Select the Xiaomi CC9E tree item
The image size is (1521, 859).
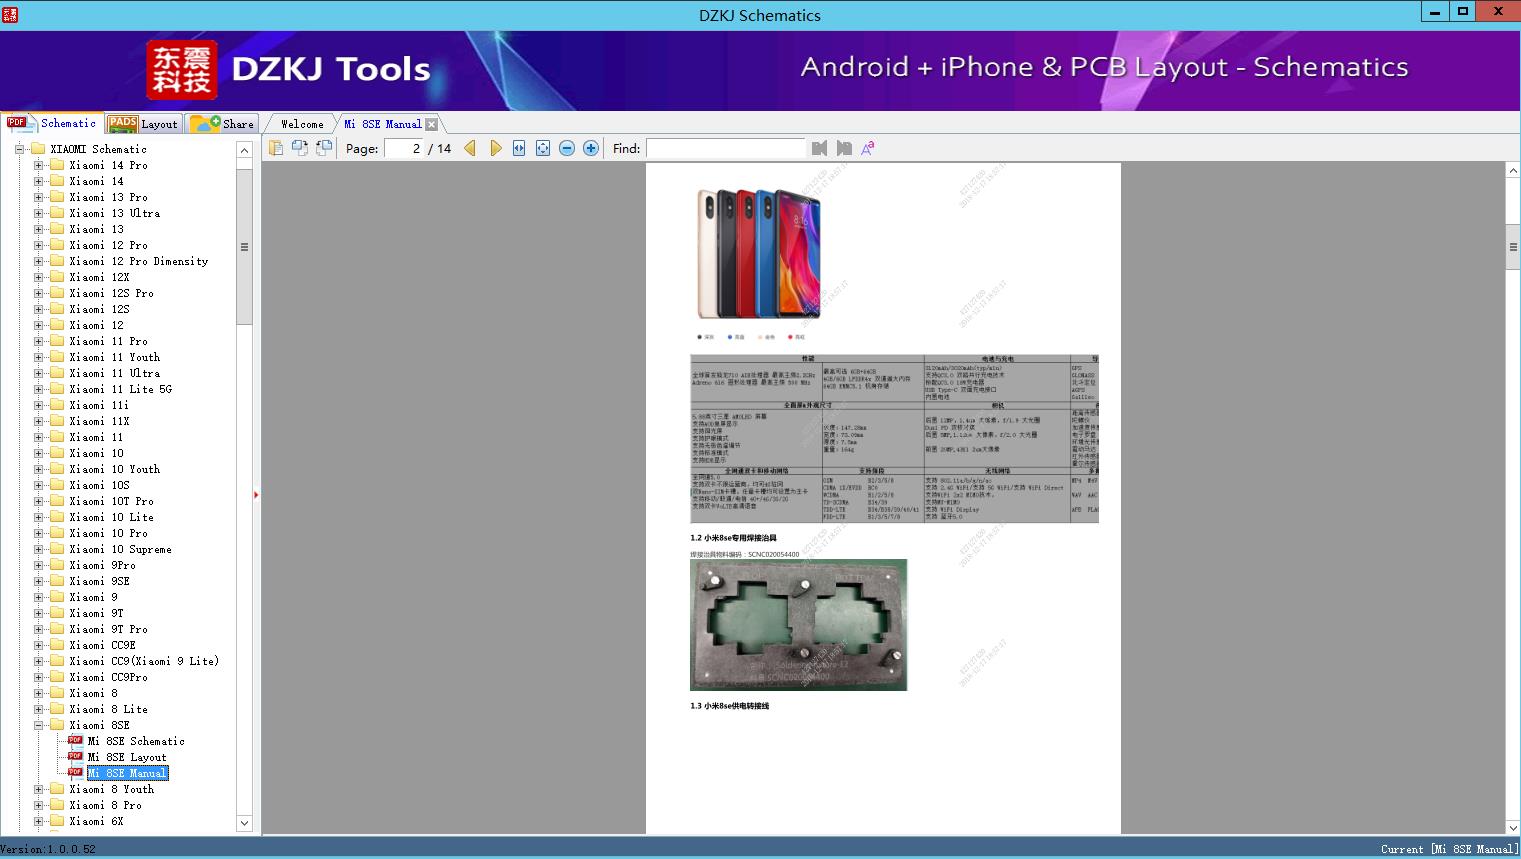point(103,645)
